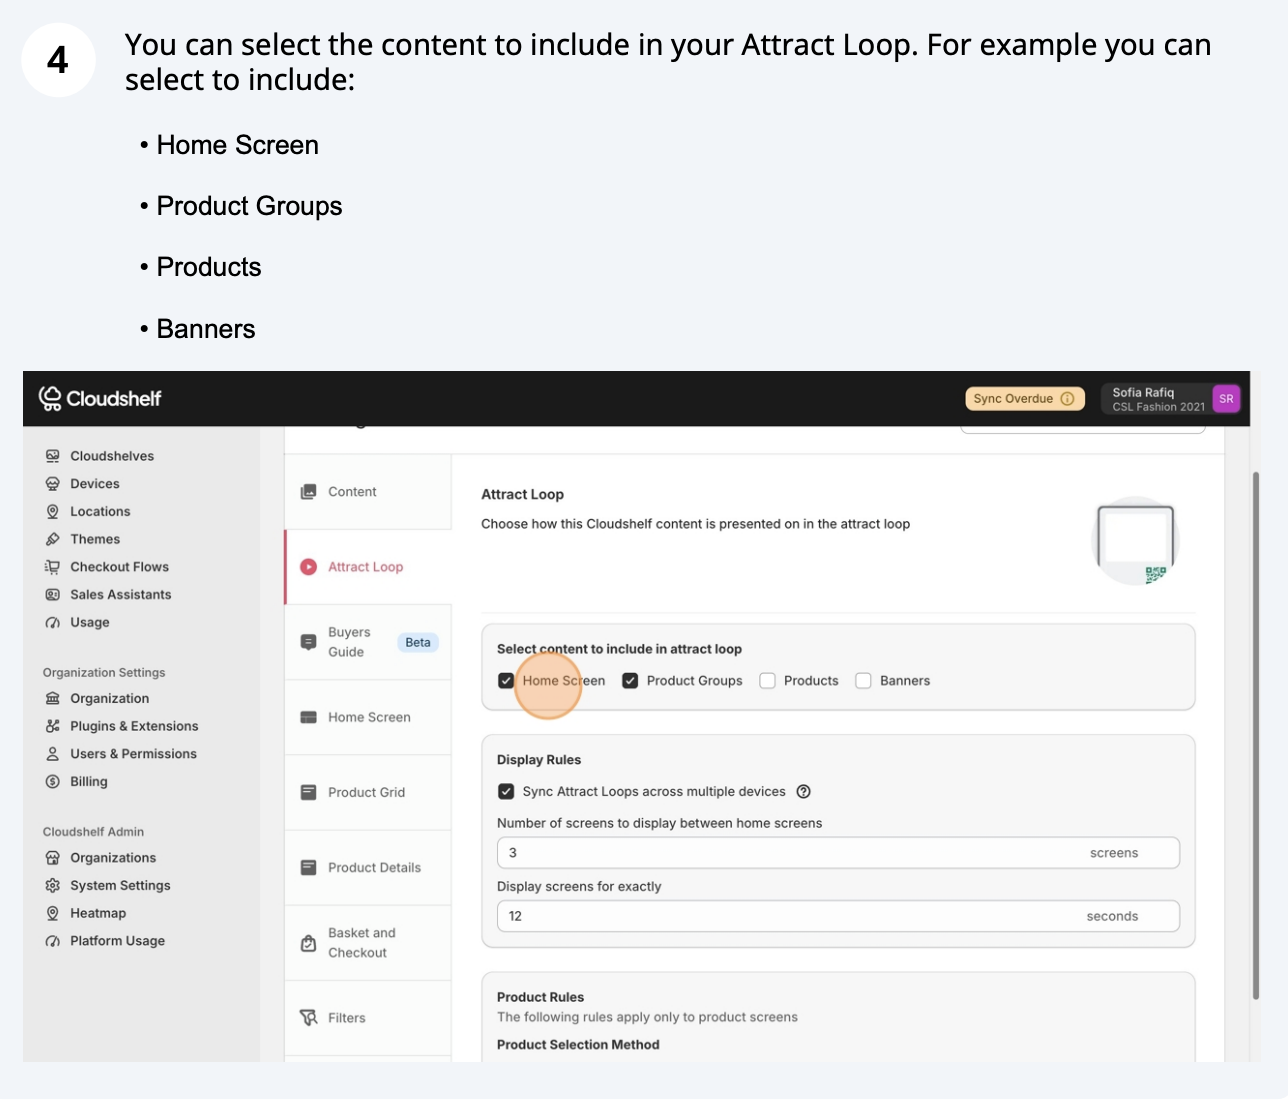The width and height of the screenshot is (1288, 1102).
Task: Click the Themes brush icon
Action: 53,539
